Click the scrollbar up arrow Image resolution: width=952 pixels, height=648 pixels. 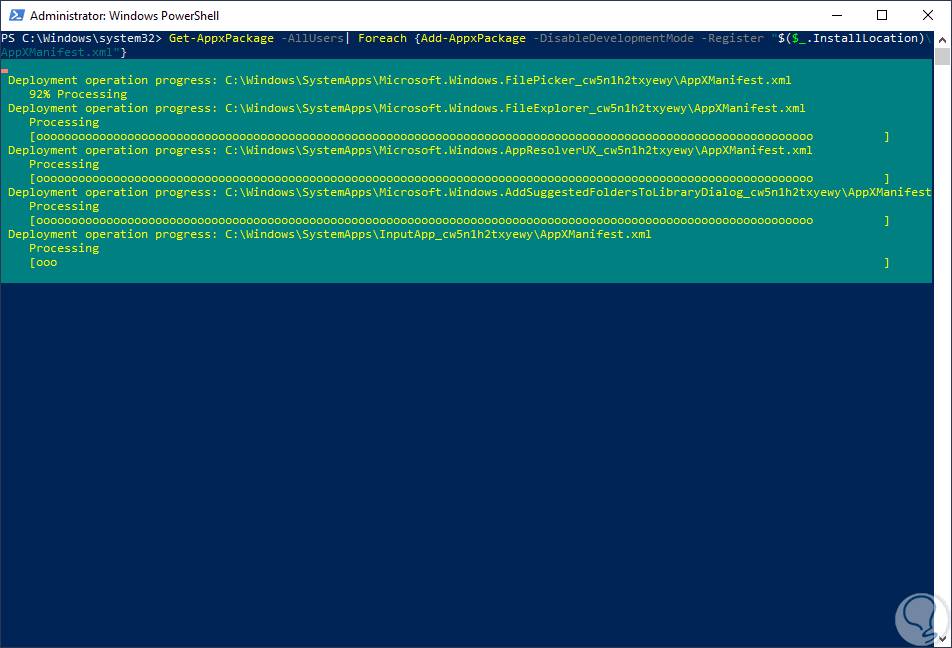pos(942,40)
